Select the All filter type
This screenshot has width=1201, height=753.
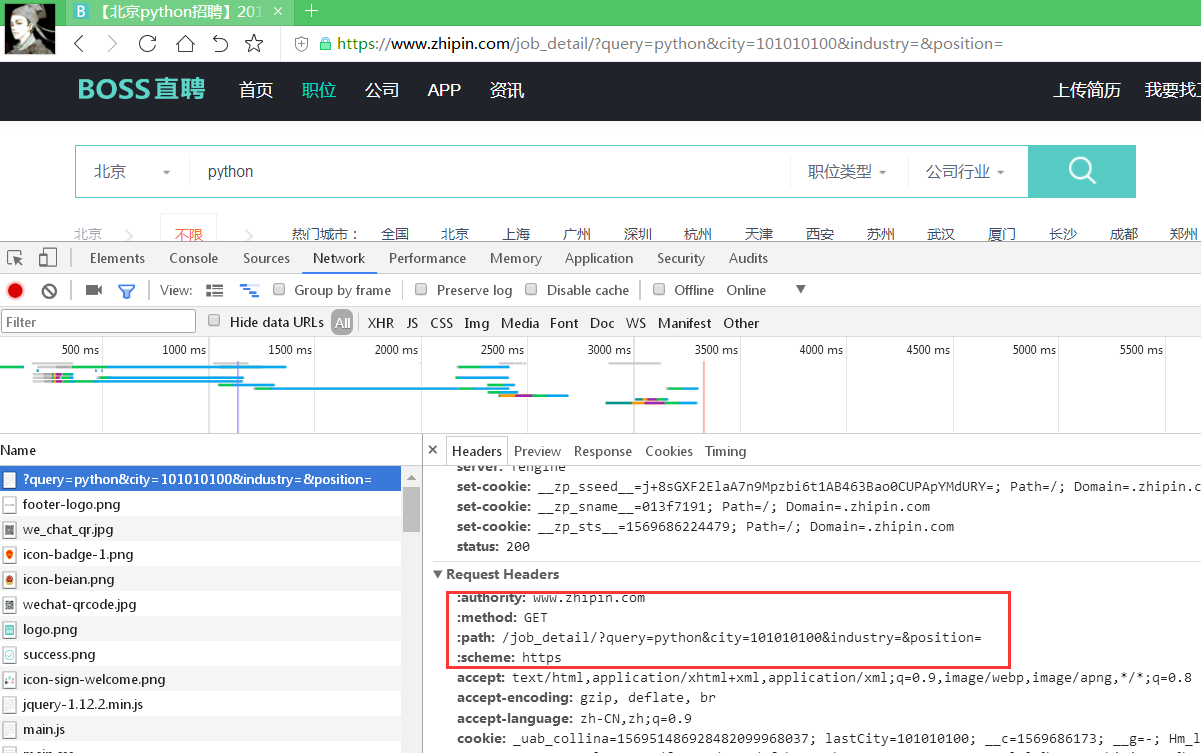[x=343, y=323]
